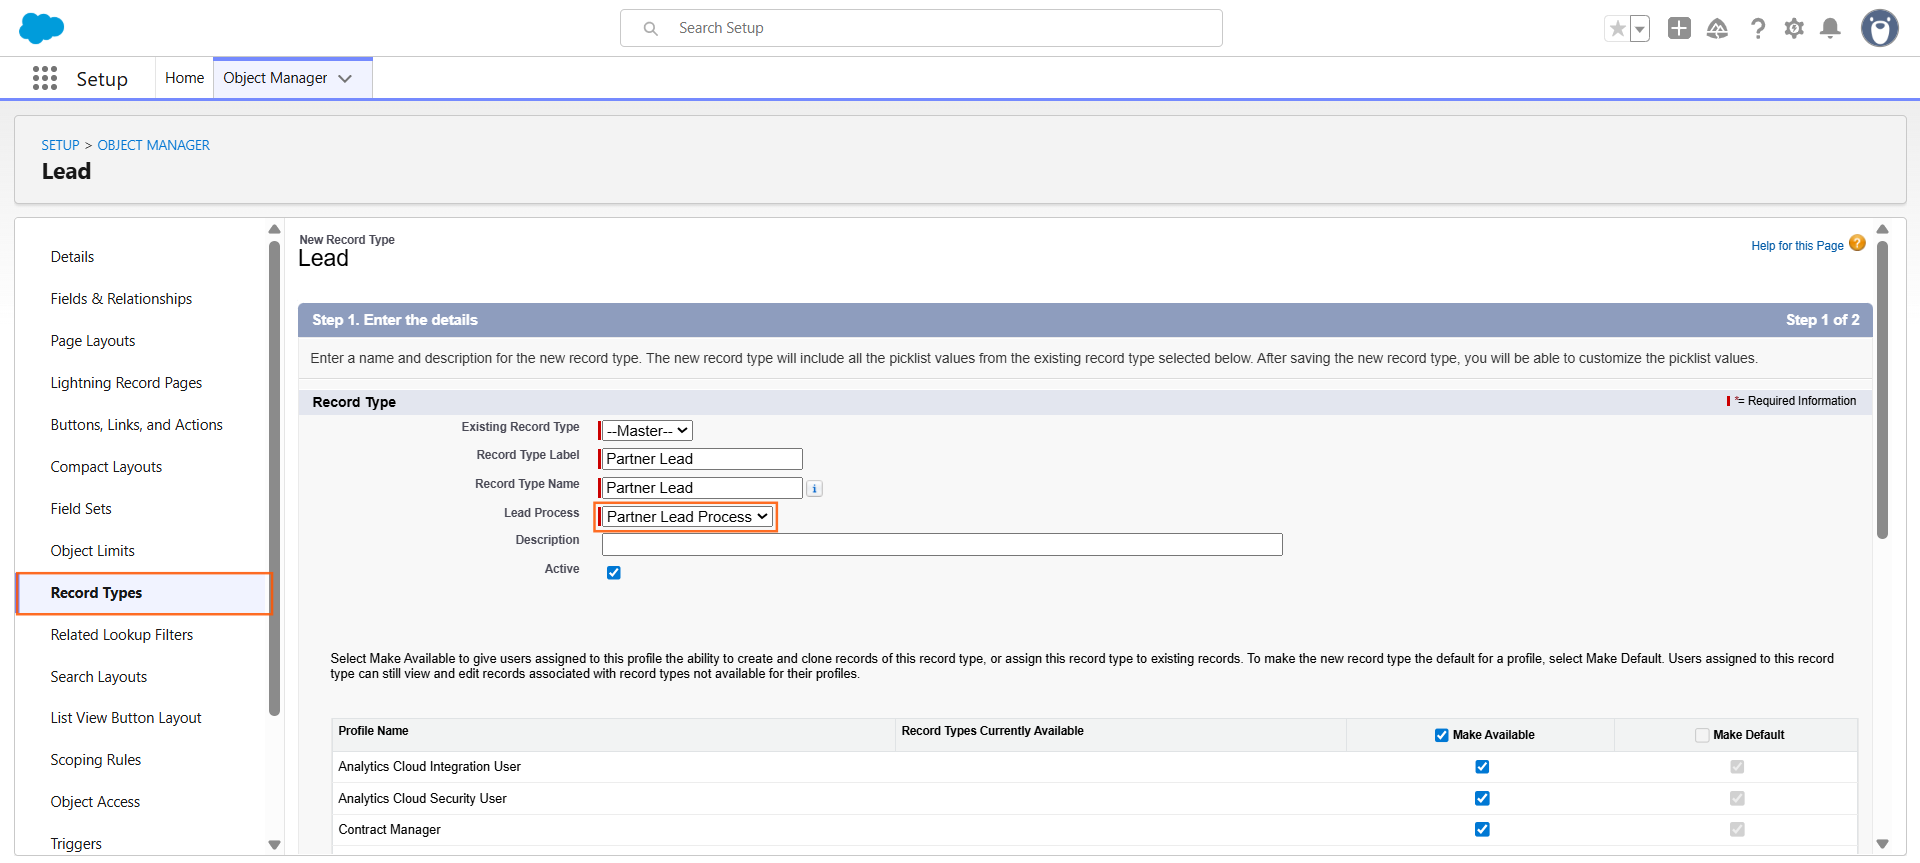Viewport: 1920px width, 863px height.
Task: Click the sidebar vertical scrollbar thumb
Action: [x=274, y=478]
